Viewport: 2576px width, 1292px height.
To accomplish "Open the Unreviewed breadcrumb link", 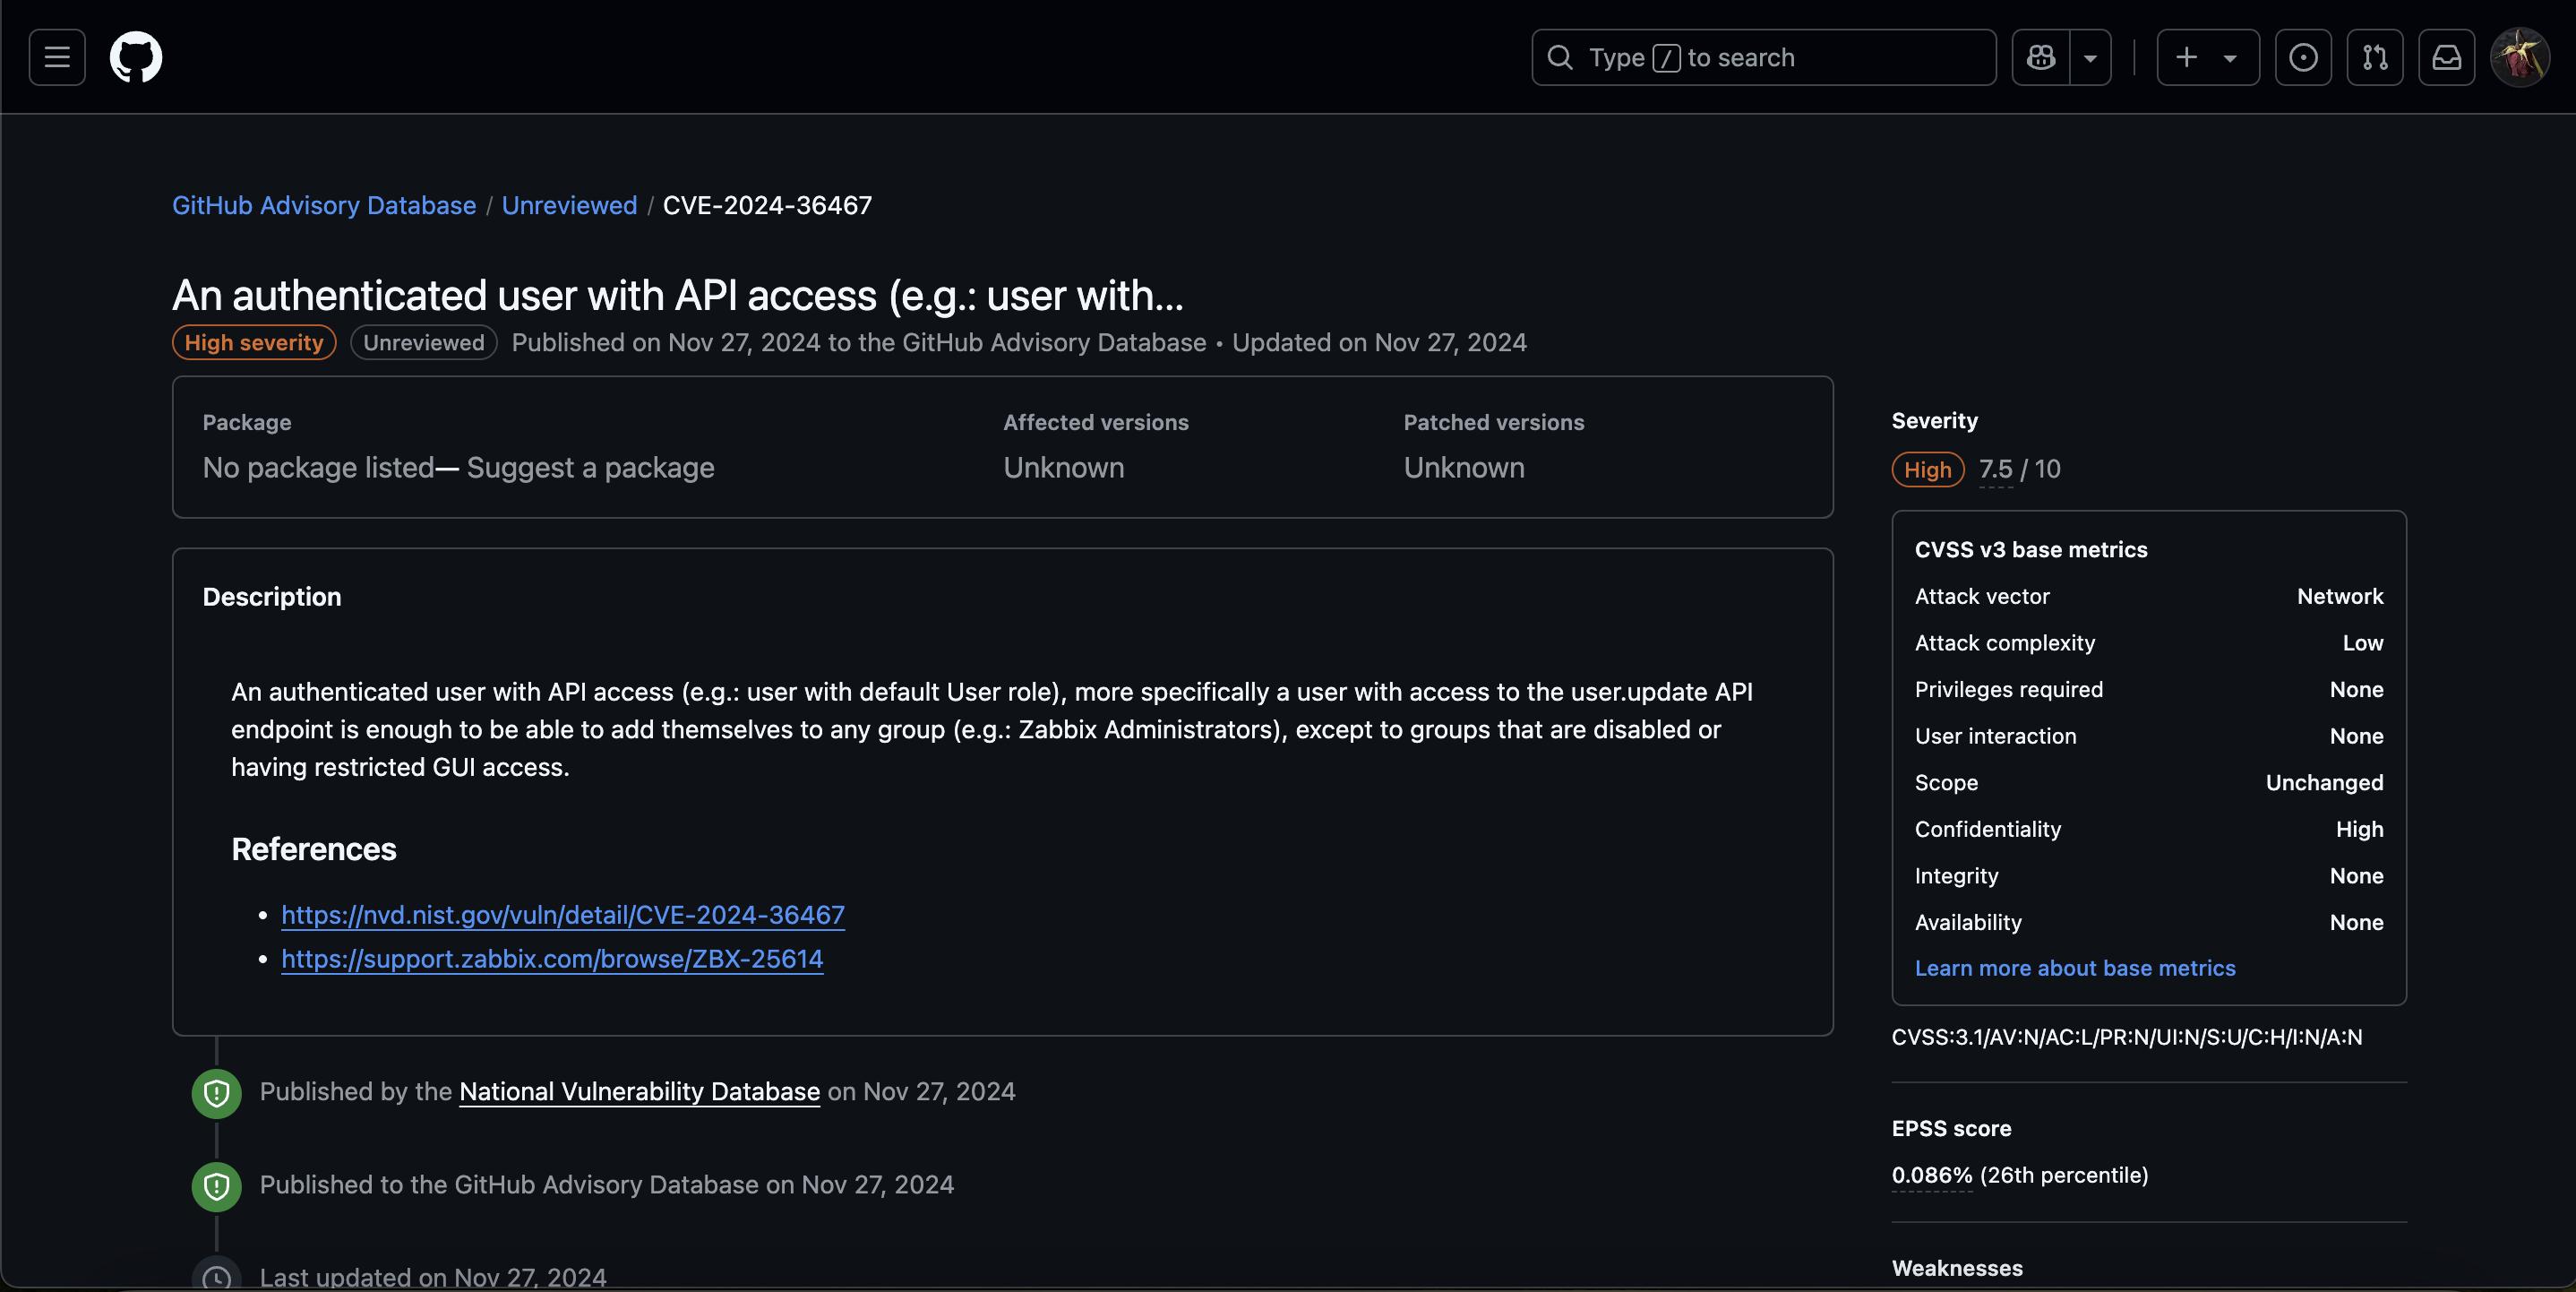I will [569, 205].
